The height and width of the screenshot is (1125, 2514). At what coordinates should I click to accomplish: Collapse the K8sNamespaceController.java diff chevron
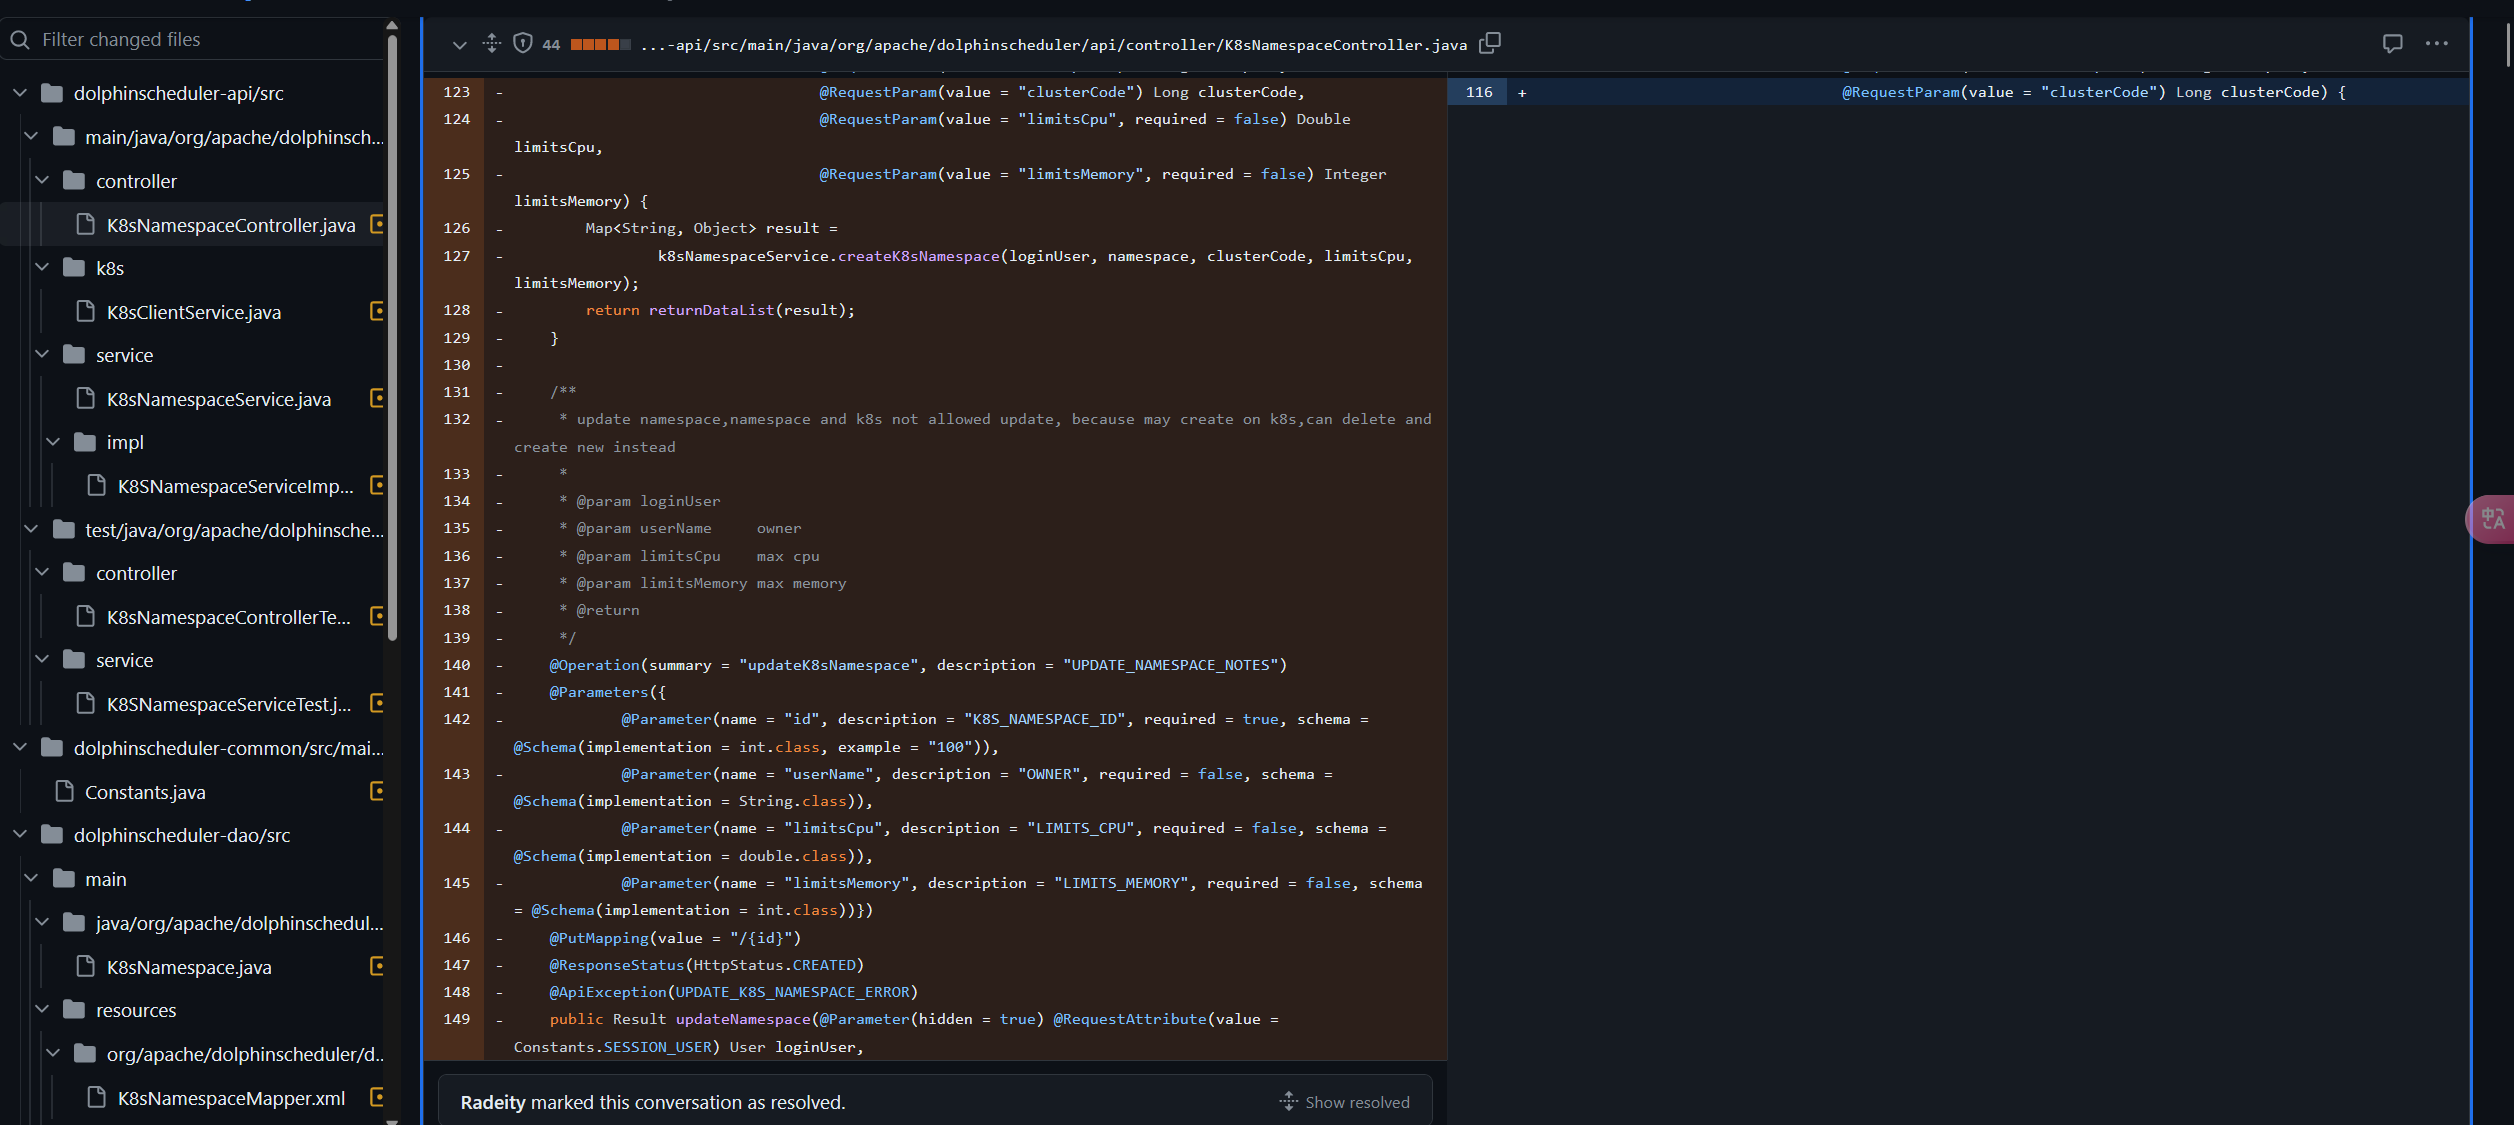(459, 45)
